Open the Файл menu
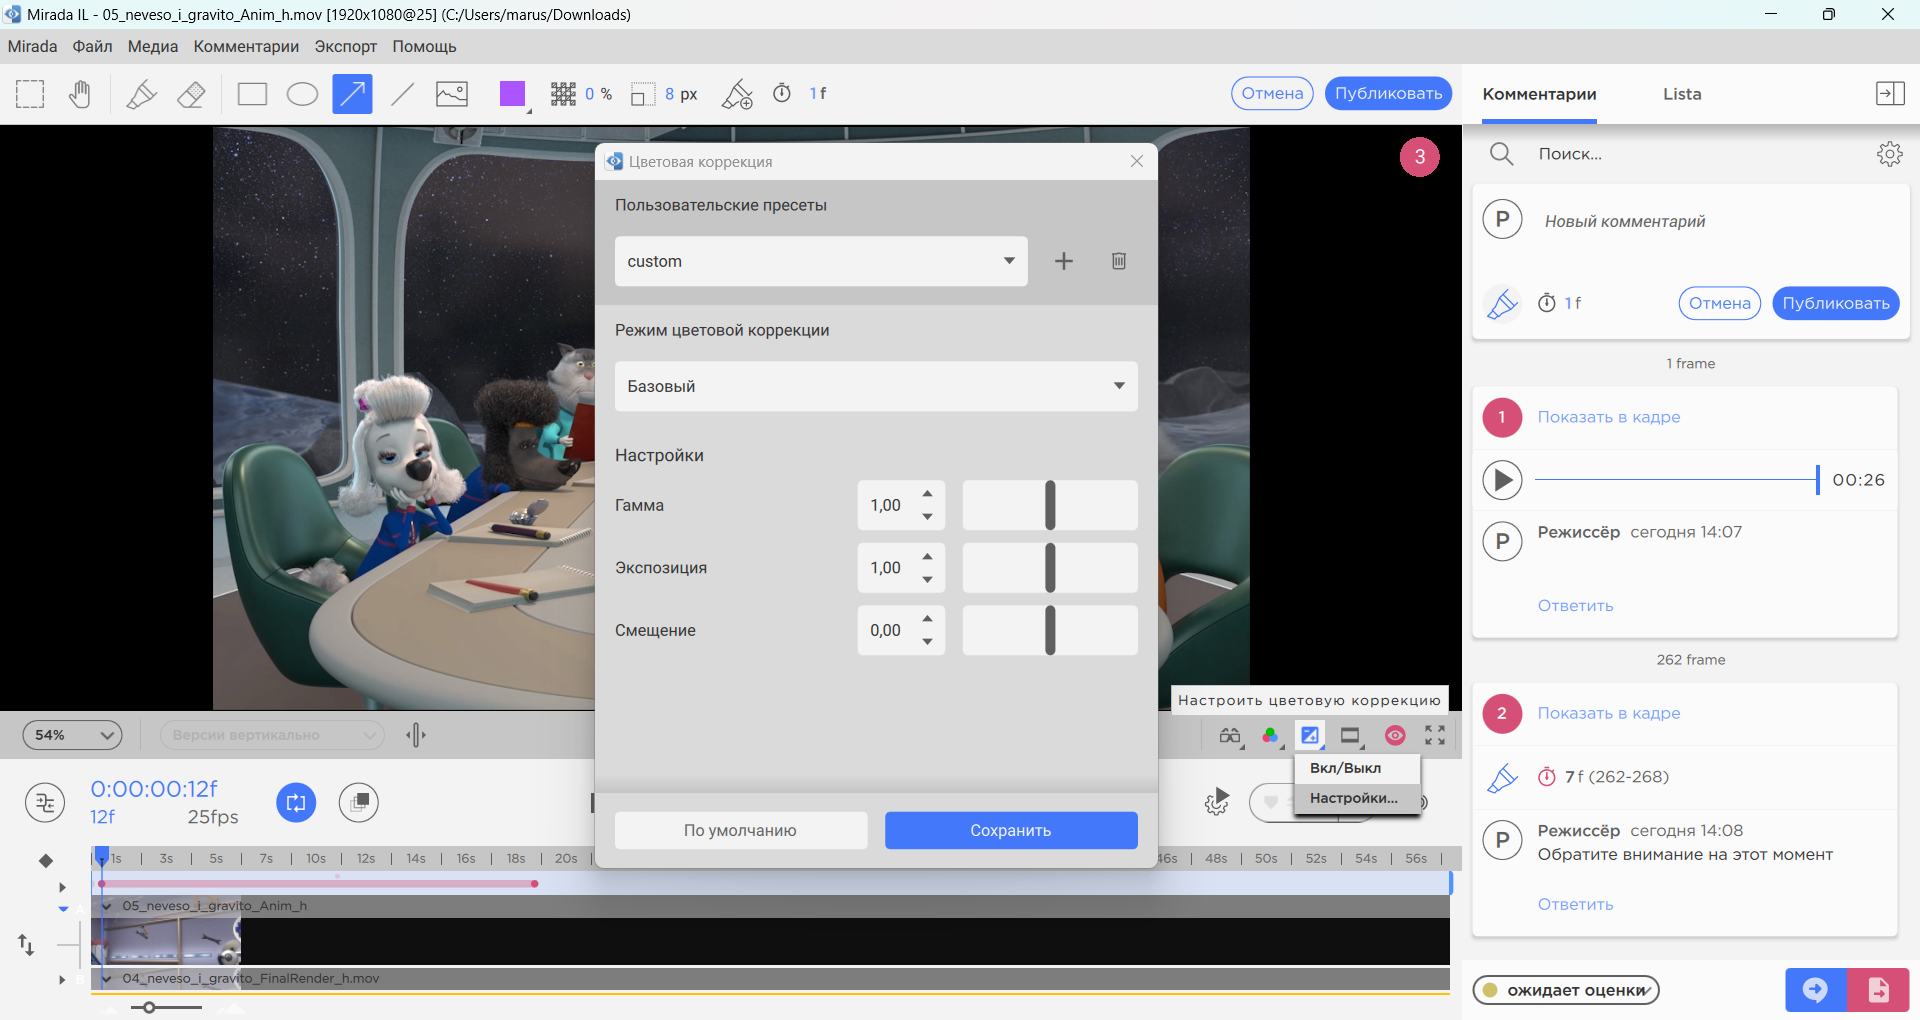Image resolution: width=1920 pixels, height=1020 pixels. (x=92, y=46)
